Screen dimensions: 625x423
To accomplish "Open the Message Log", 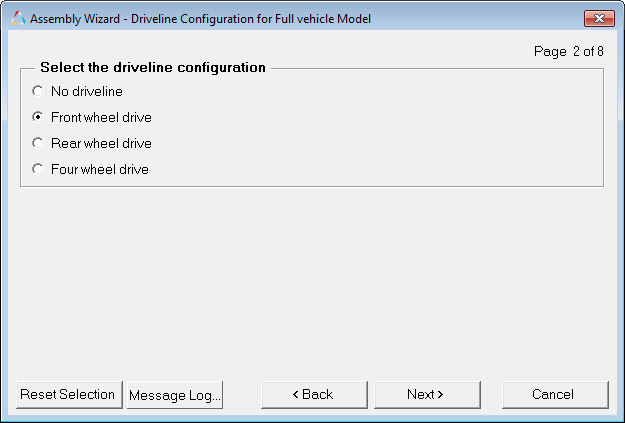I will pos(175,395).
